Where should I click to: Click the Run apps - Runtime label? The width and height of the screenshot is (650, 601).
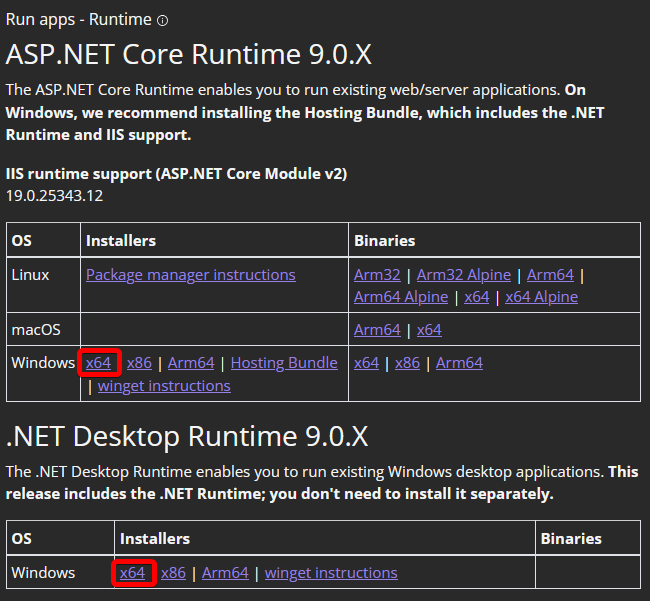(79, 20)
